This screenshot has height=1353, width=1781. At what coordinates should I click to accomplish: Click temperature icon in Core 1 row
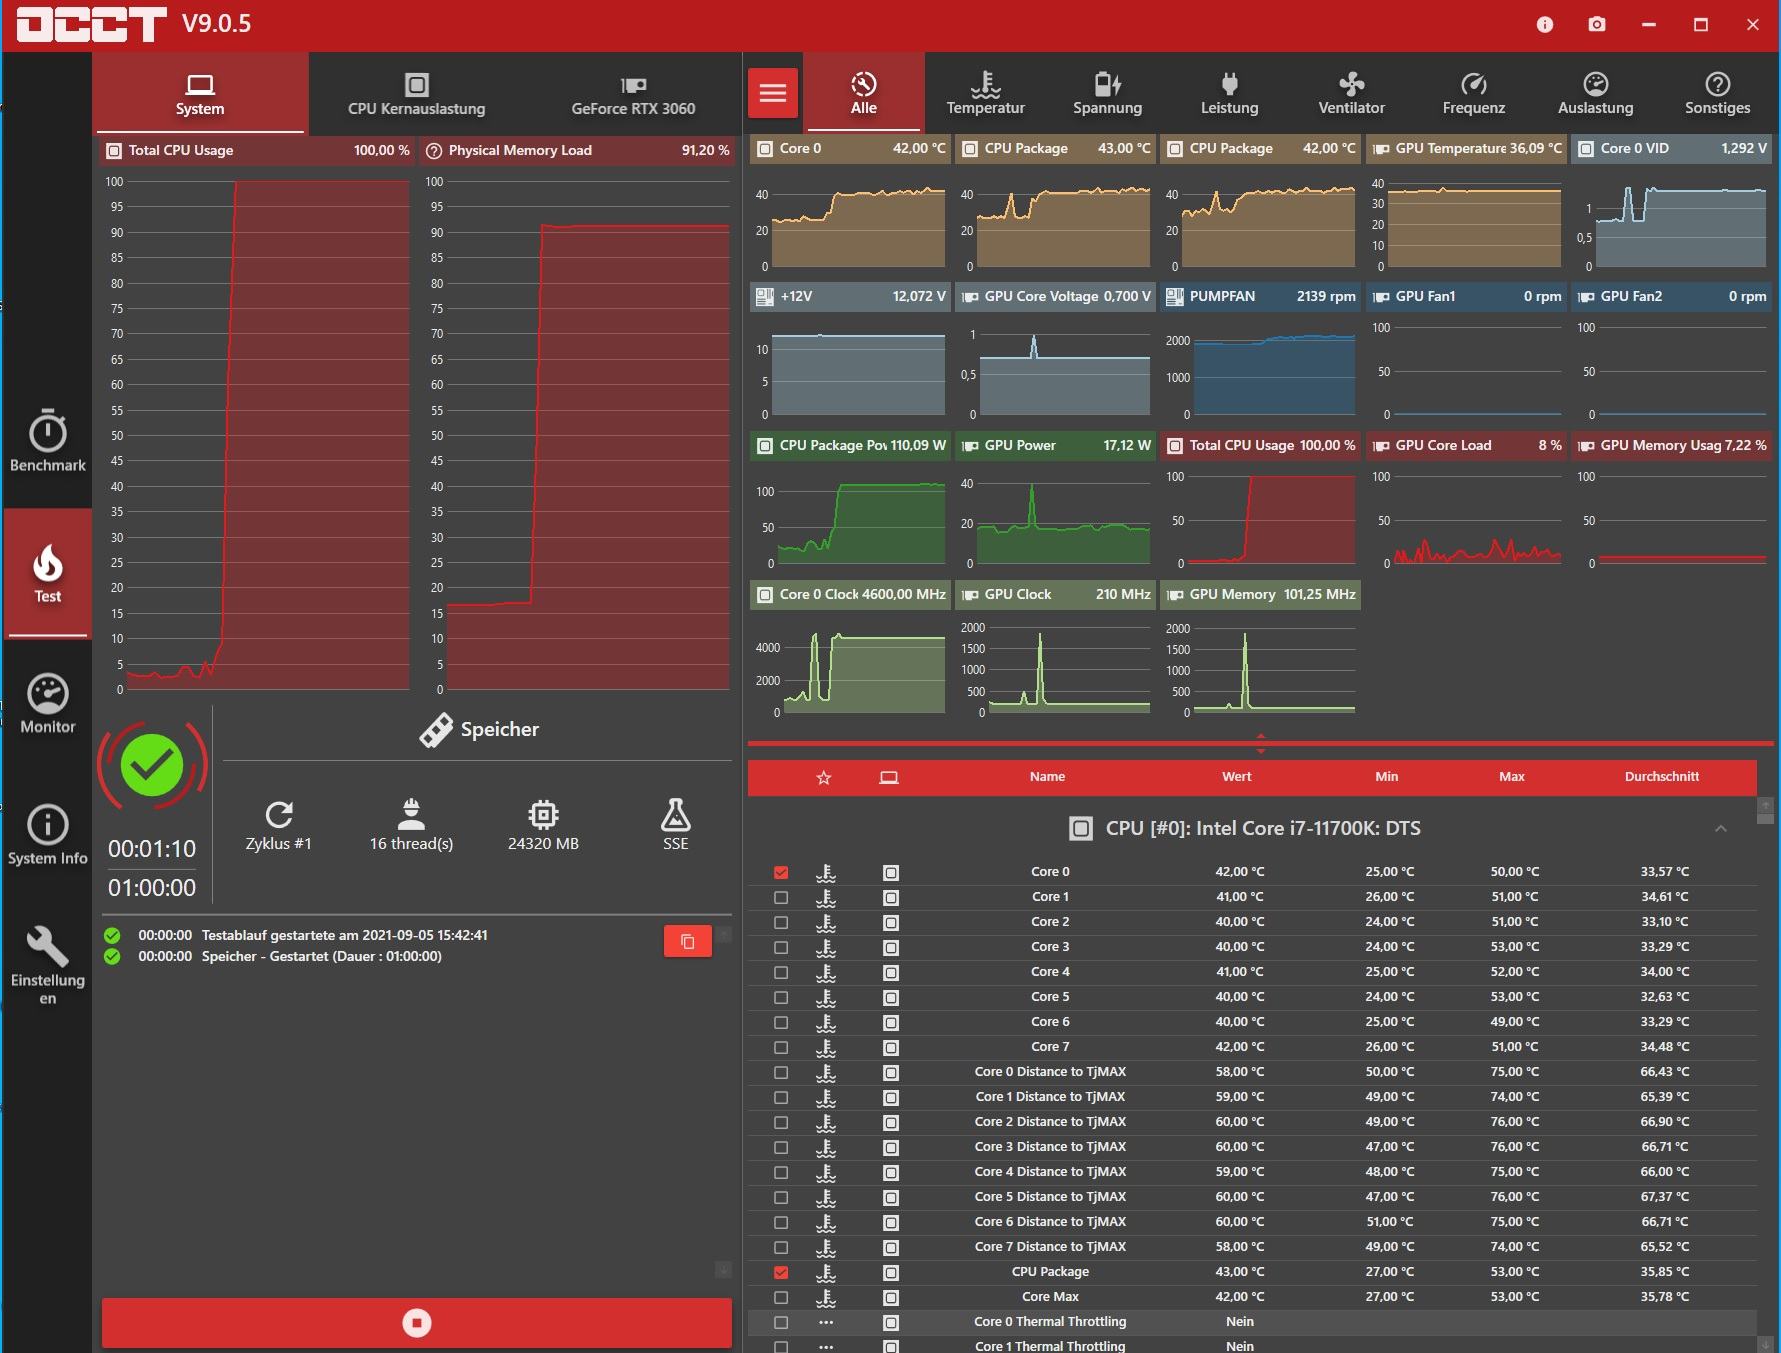coord(826,897)
